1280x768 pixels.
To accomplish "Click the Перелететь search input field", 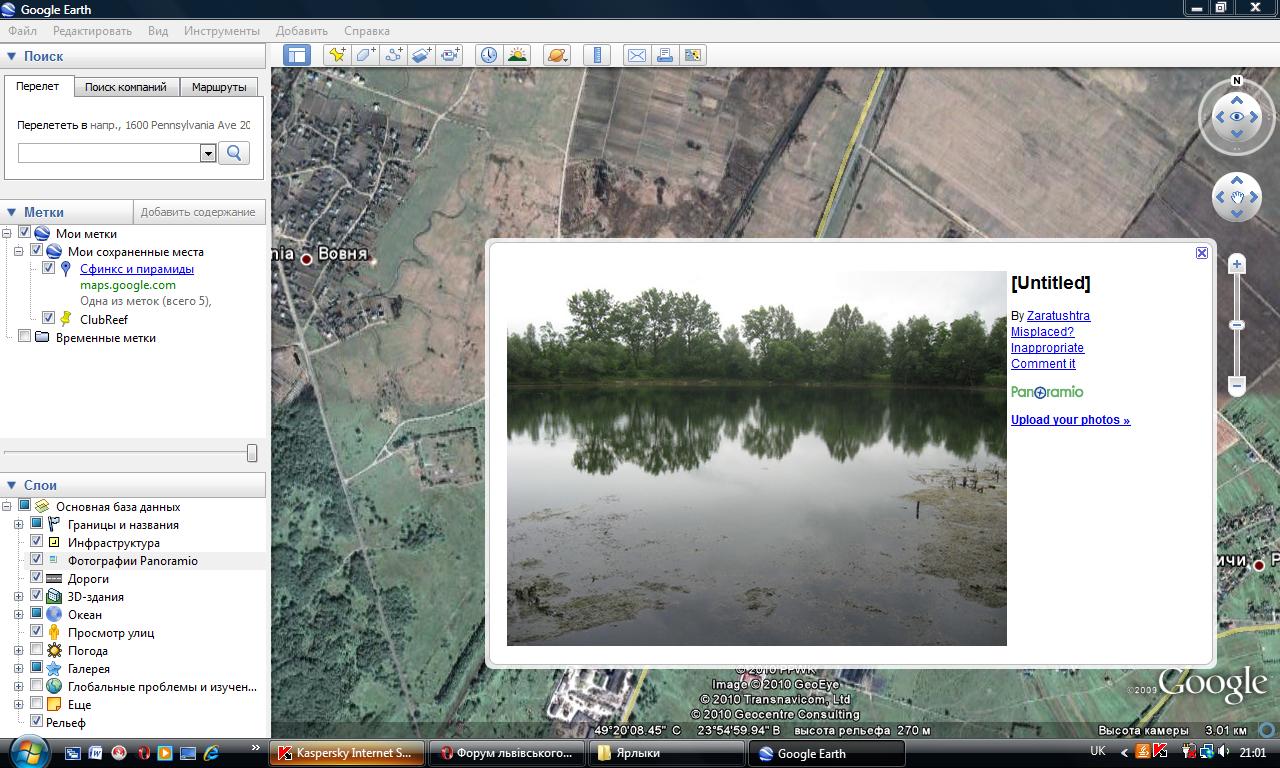I will tap(110, 153).
